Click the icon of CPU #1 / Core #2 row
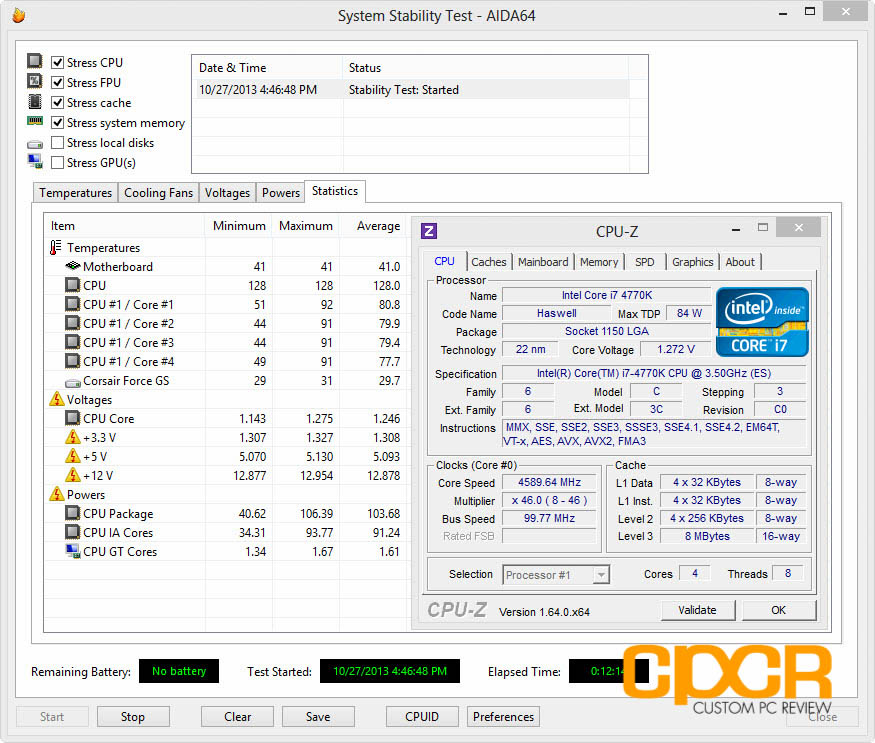This screenshot has width=875, height=743. (x=73, y=323)
